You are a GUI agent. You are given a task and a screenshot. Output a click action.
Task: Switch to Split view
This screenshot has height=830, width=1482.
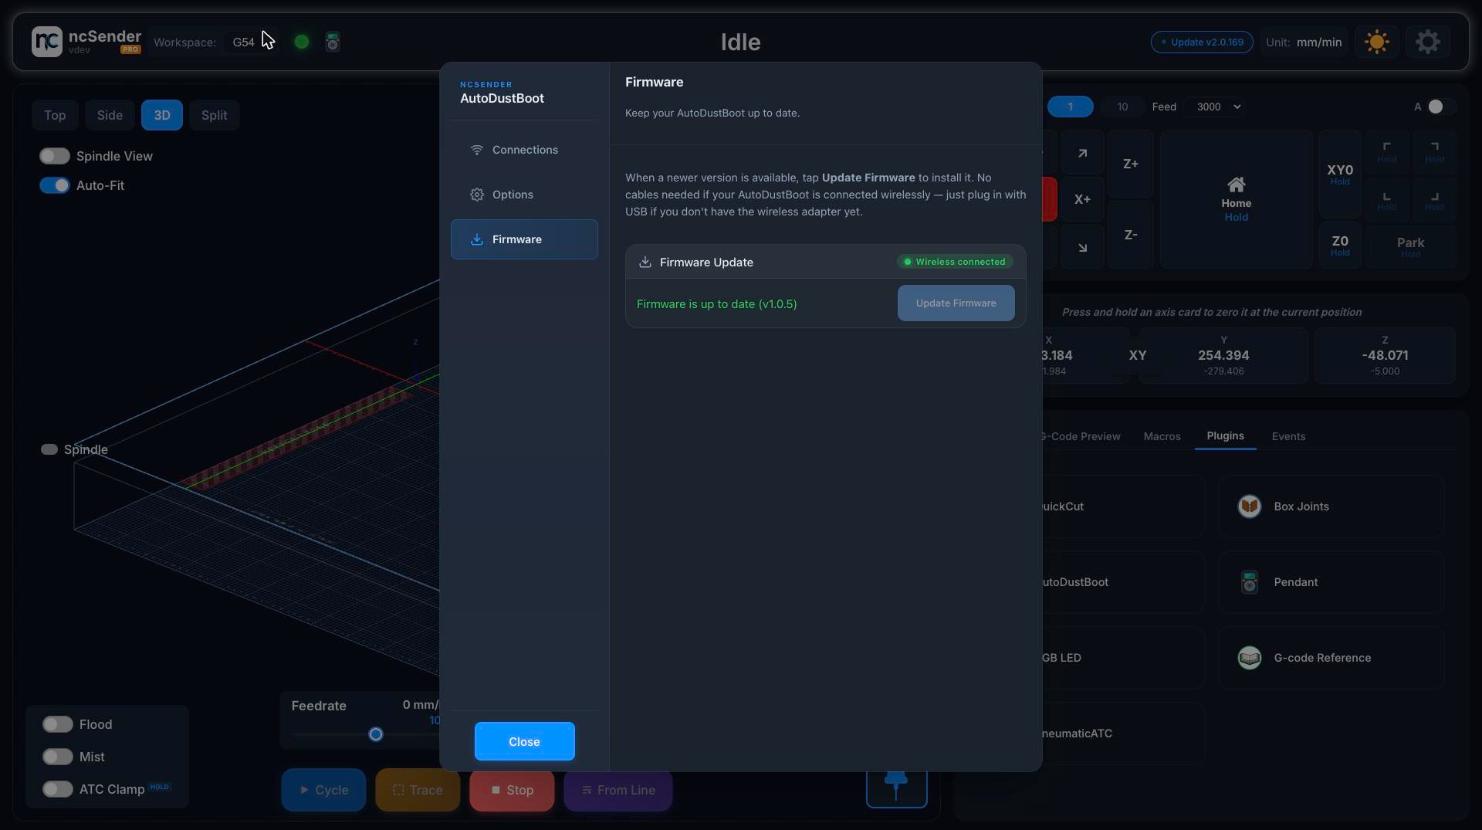(x=214, y=115)
